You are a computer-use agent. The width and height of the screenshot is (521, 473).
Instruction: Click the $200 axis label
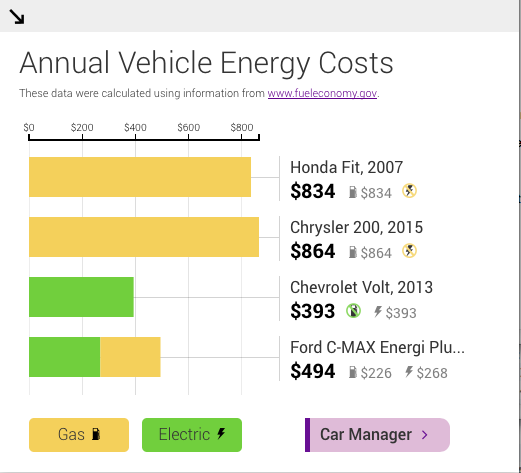[x=82, y=127]
